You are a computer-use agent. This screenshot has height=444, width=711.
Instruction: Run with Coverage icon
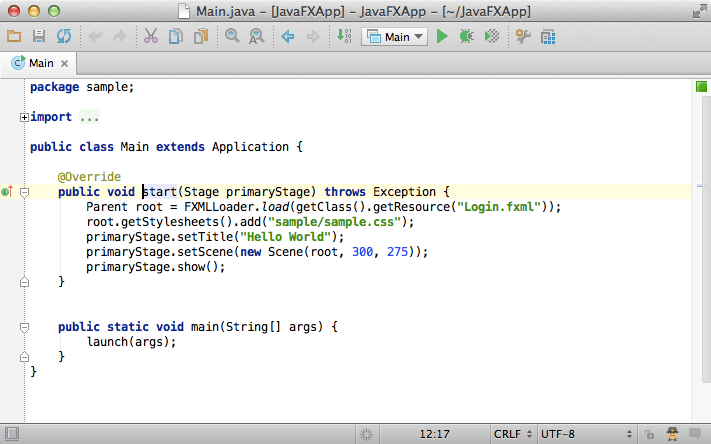tap(492, 36)
